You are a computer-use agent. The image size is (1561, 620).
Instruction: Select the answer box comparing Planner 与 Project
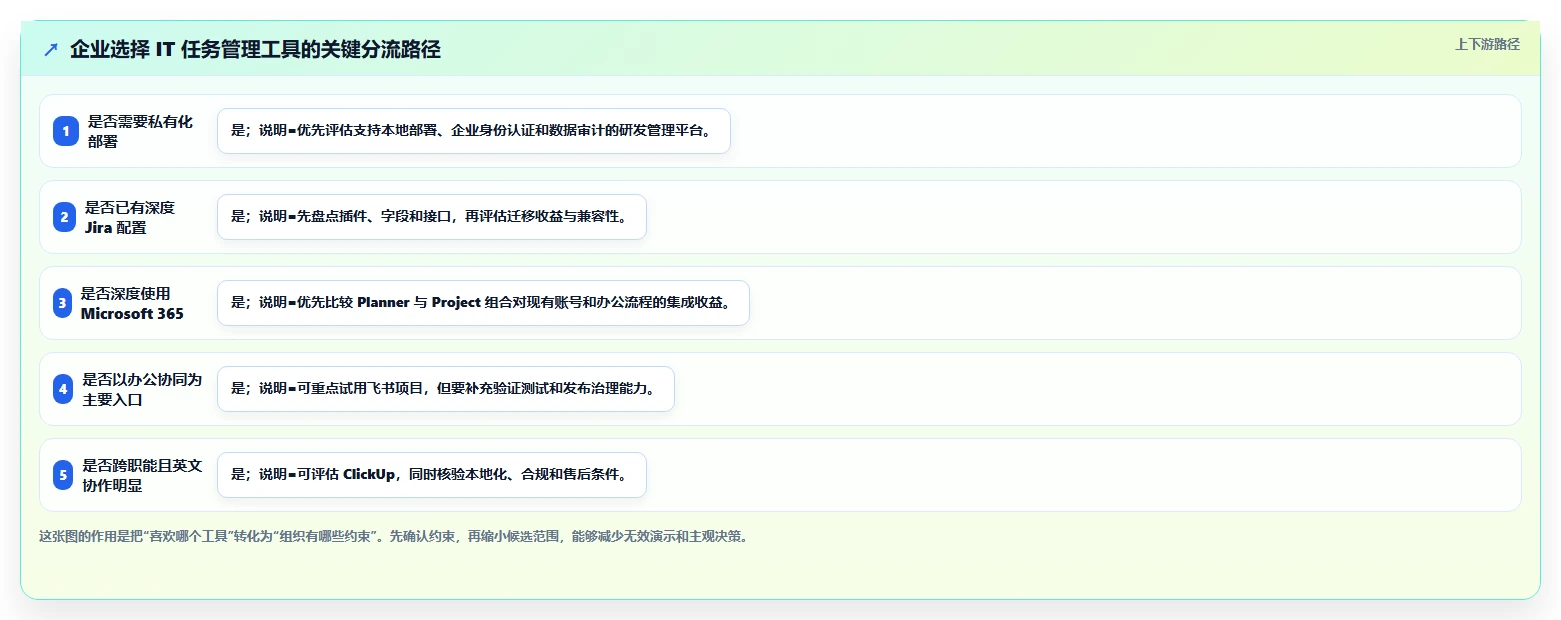(483, 303)
